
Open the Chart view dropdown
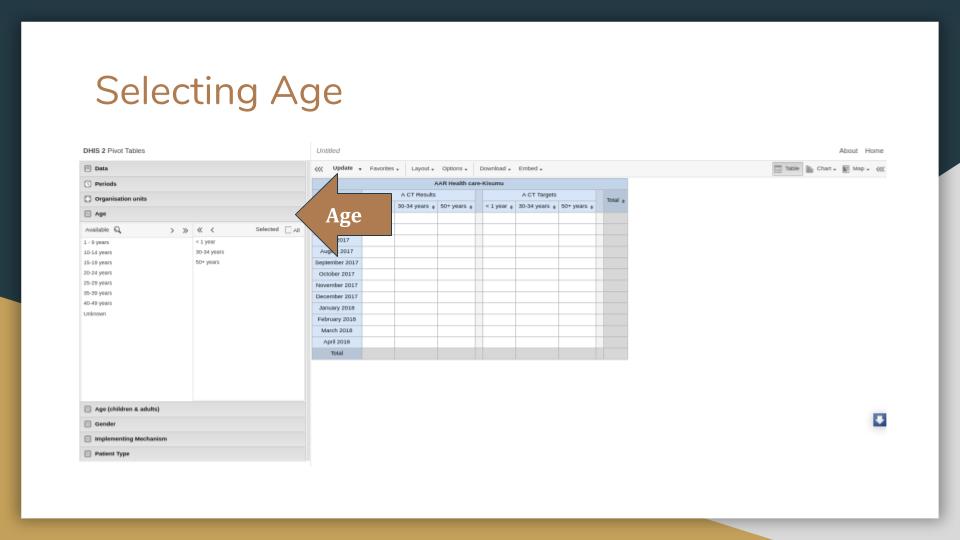tap(821, 169)
